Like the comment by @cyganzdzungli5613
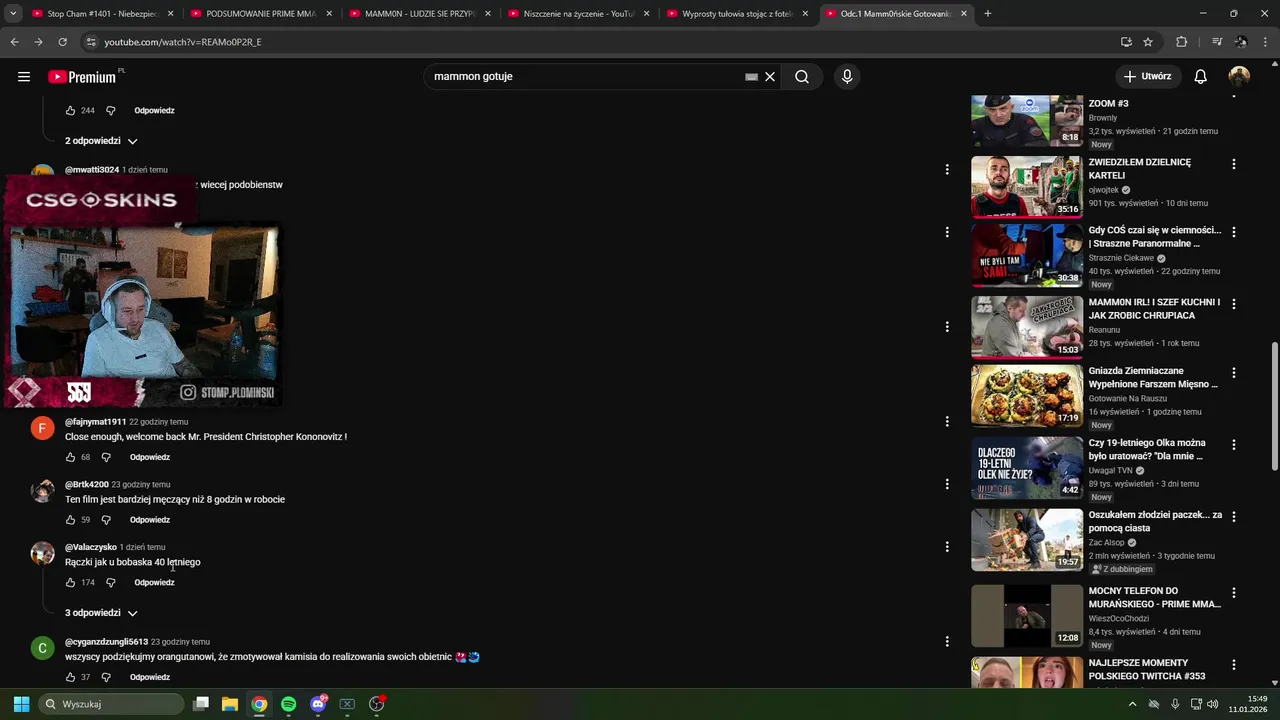 (x=70, y=677)
